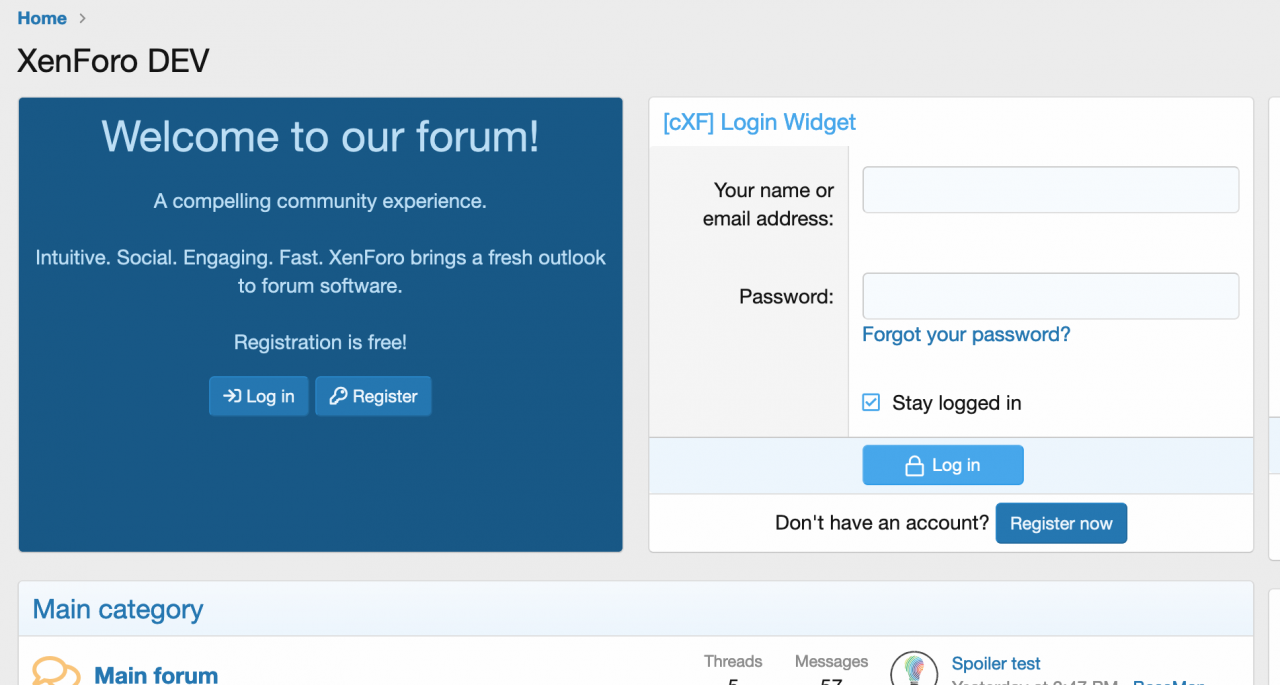Click the Stay logged in label text

coord(956,403)
